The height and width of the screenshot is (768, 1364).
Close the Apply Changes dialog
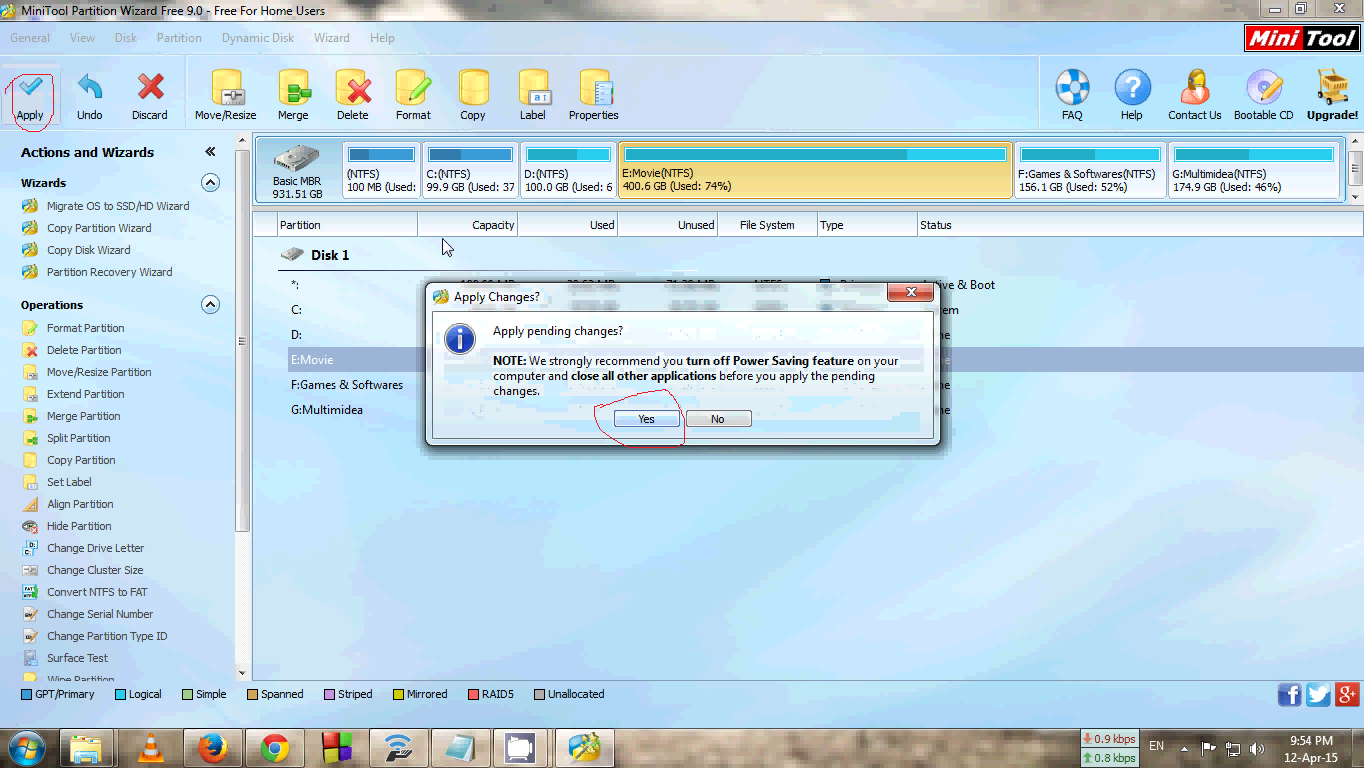(x=911, y=293)
